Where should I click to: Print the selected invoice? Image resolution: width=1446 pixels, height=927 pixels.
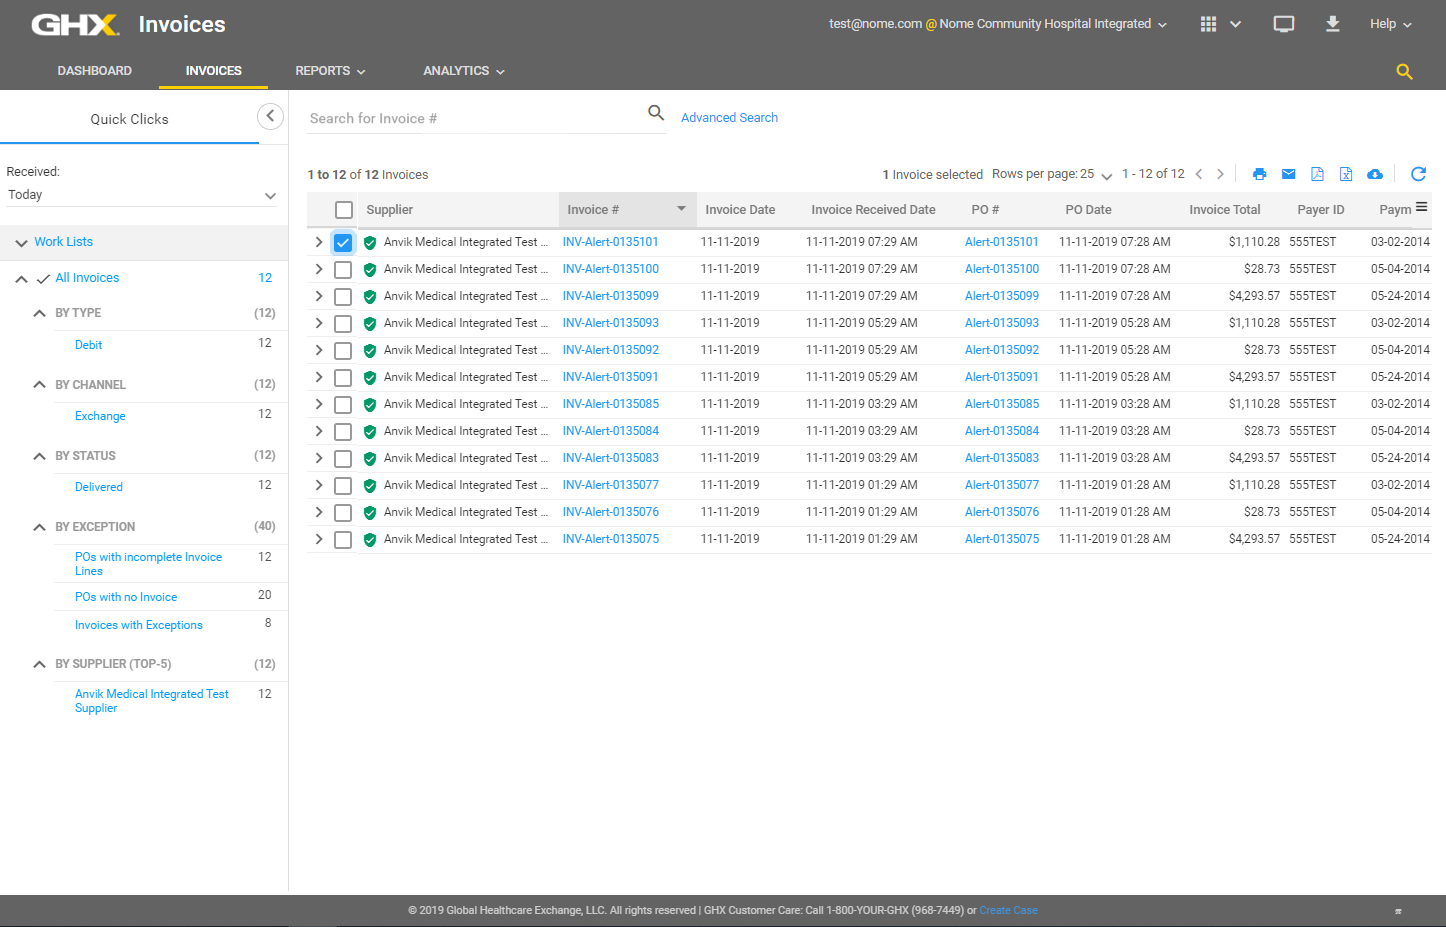click(1259, 174)
